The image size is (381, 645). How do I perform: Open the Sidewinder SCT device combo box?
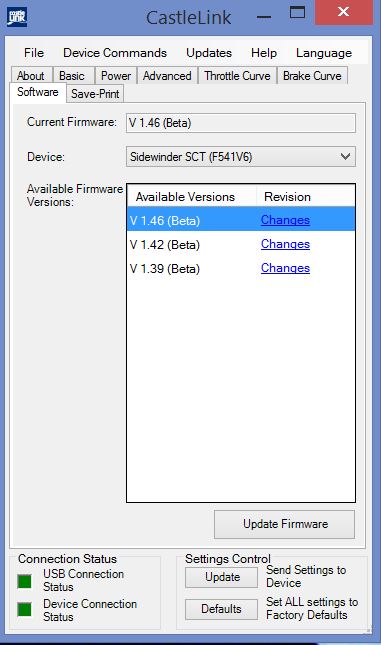click(241, 156)
